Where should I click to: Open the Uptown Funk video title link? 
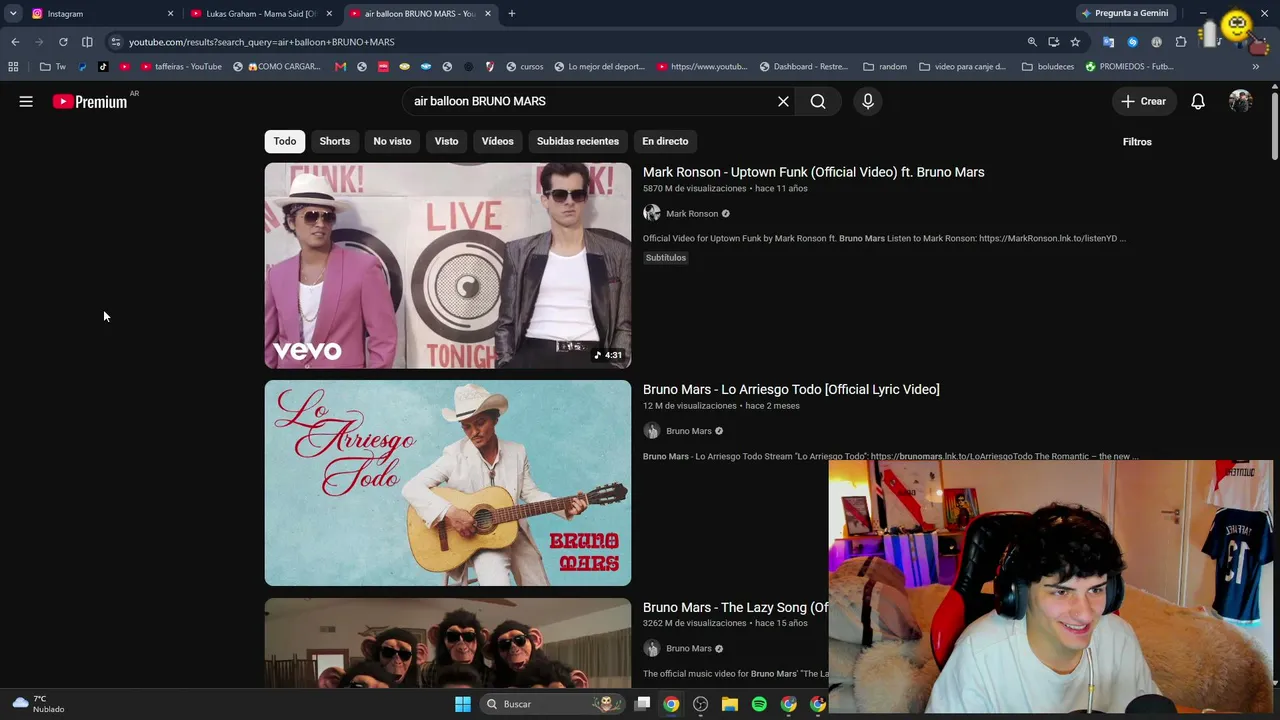point(813,172)
